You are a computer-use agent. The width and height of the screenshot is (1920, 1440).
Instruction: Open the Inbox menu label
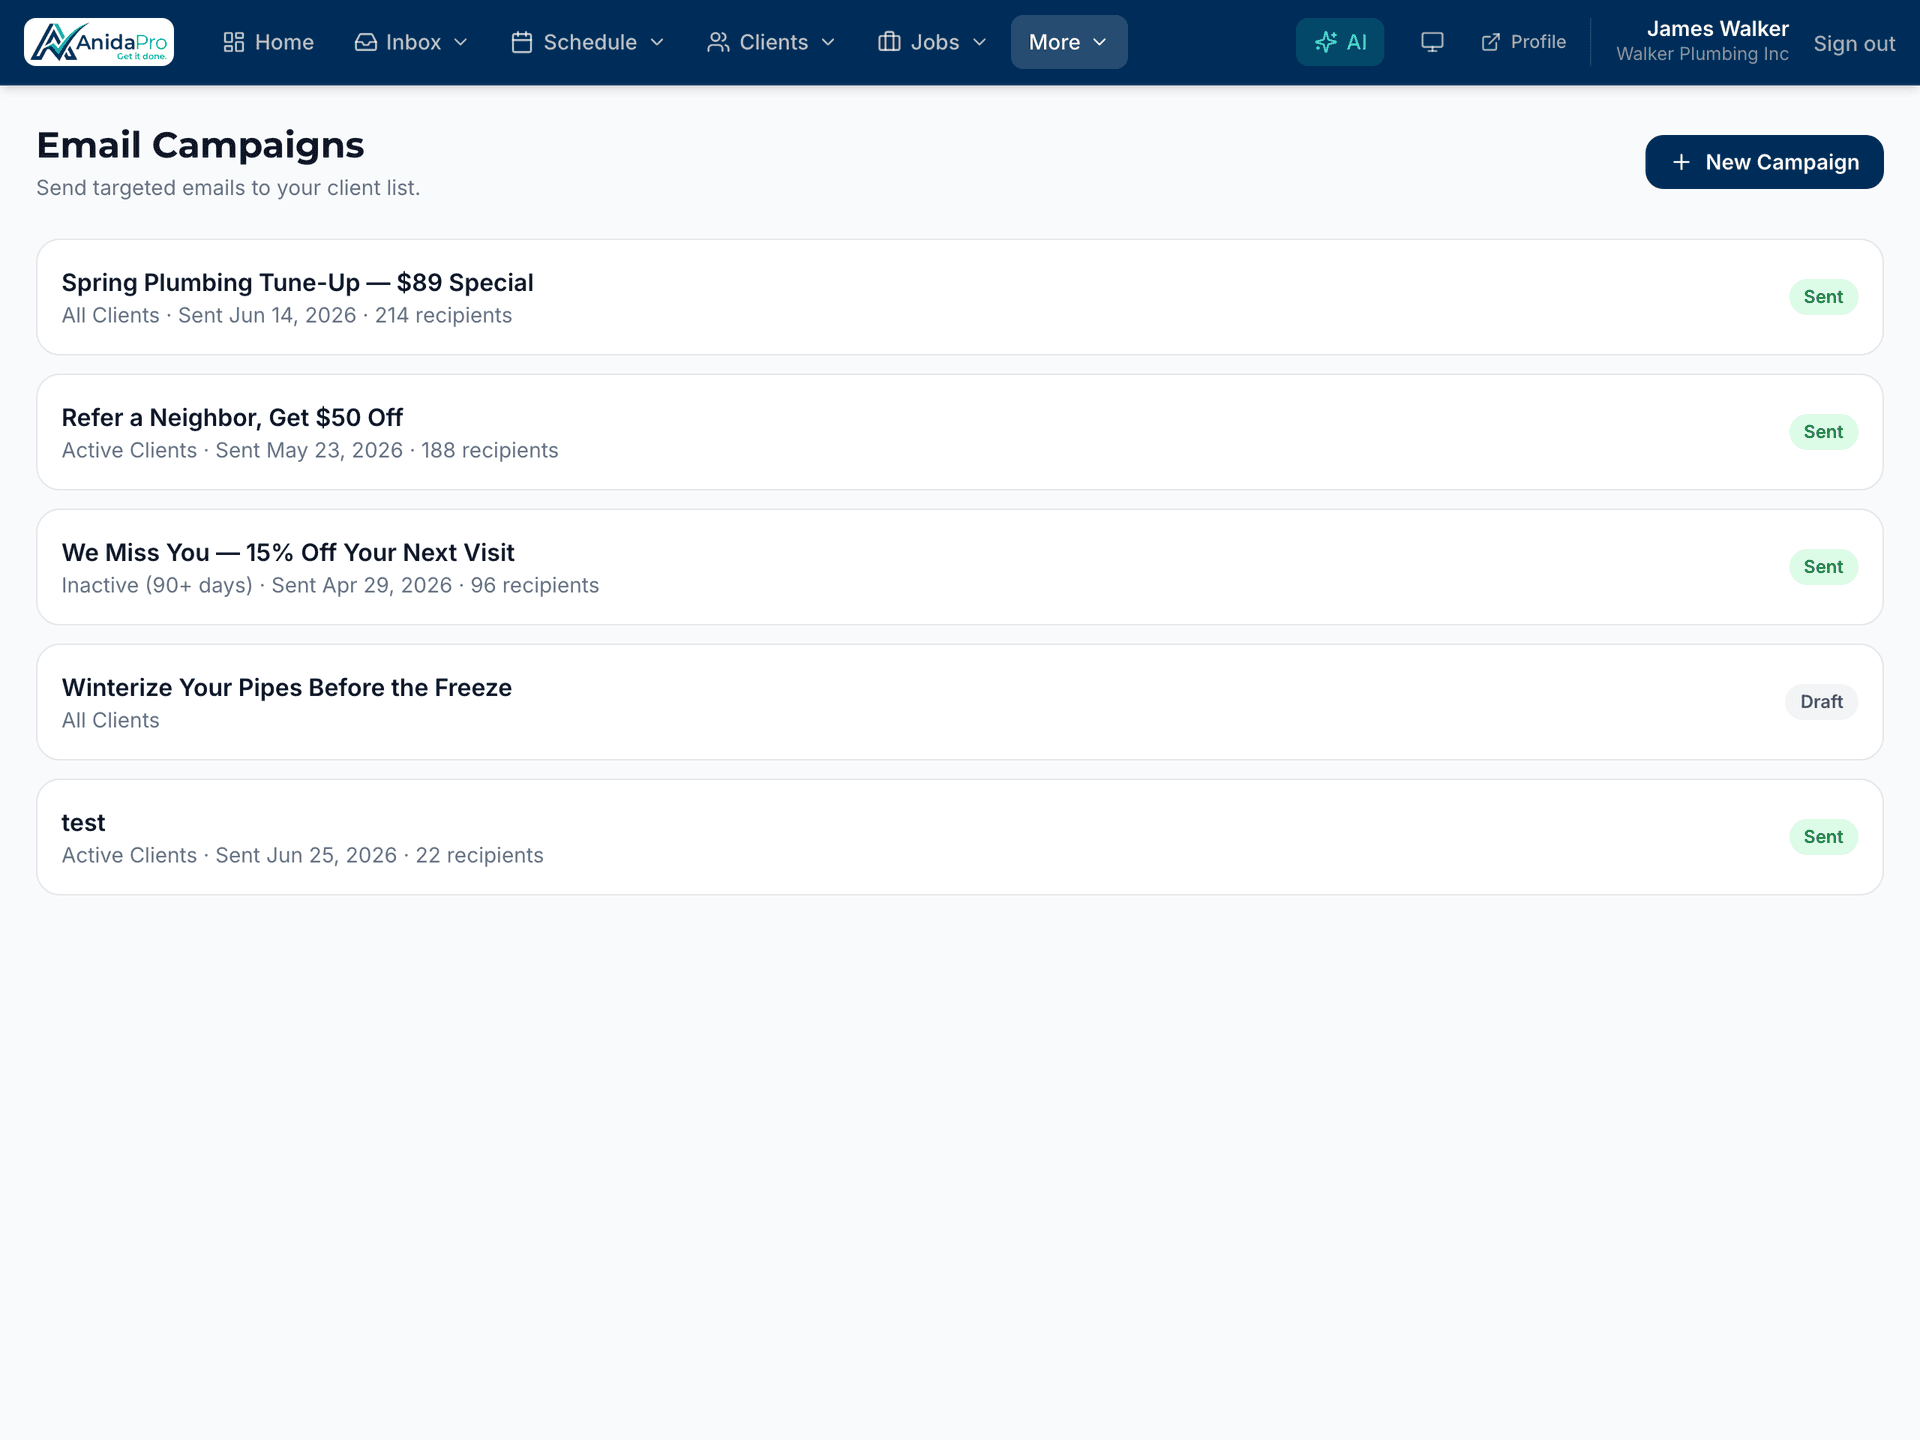(414, 42)
